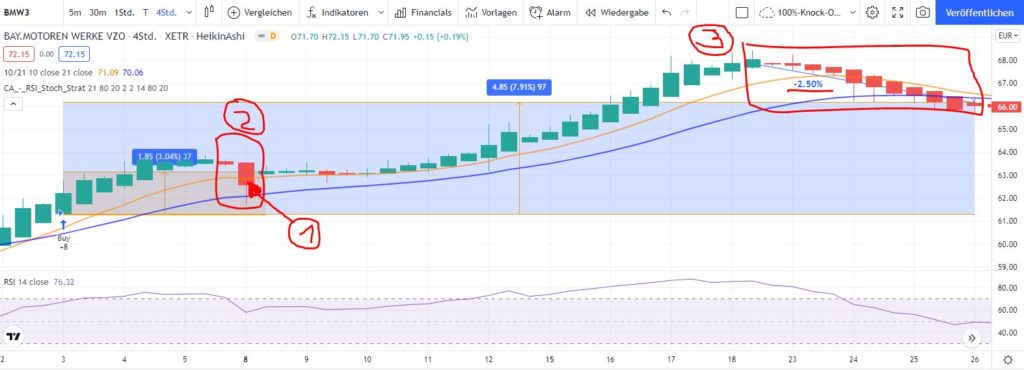This screenshot has height=370, width=1024.
Task: Take a chart snapshot with camera icon
Action: (x=922, y=12)
